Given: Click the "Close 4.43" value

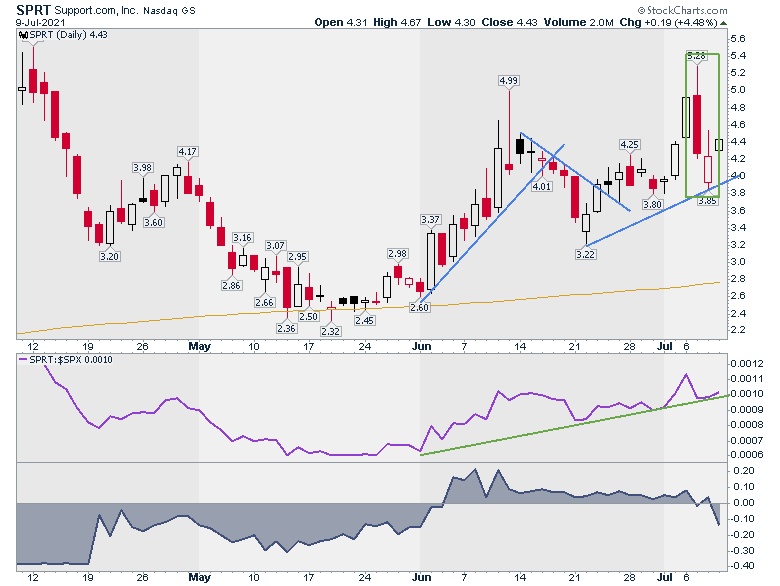Looking at the screenshot, I should (509, 22).
